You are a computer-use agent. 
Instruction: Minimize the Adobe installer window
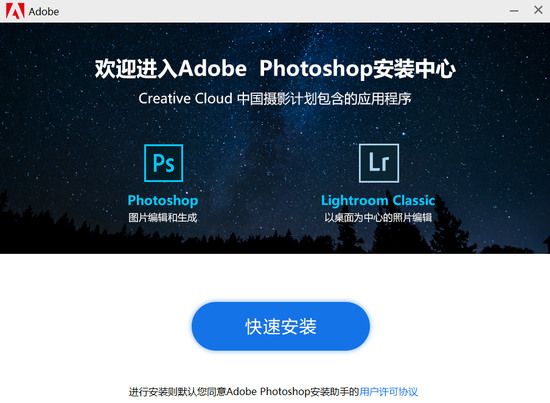point(514,11)
